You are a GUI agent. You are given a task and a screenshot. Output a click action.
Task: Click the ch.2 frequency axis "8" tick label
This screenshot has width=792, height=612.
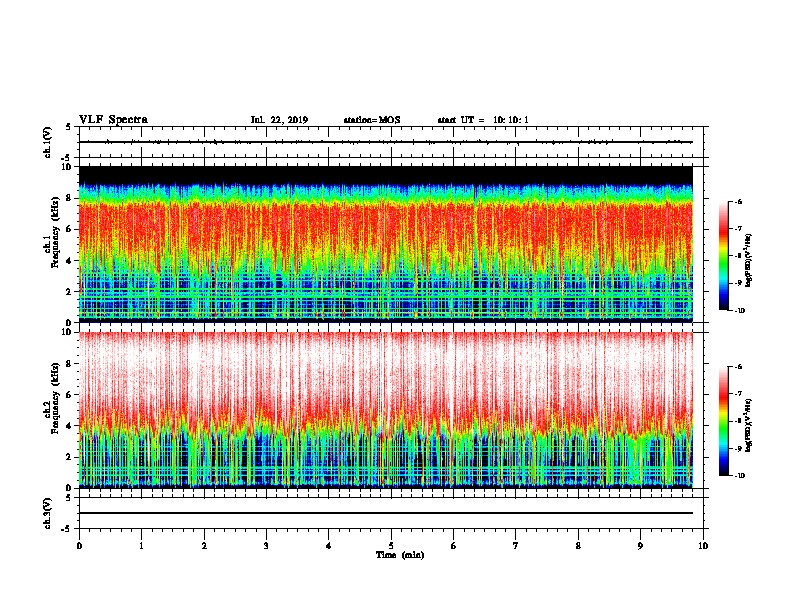pyautogui.click(x=70, y=364)
